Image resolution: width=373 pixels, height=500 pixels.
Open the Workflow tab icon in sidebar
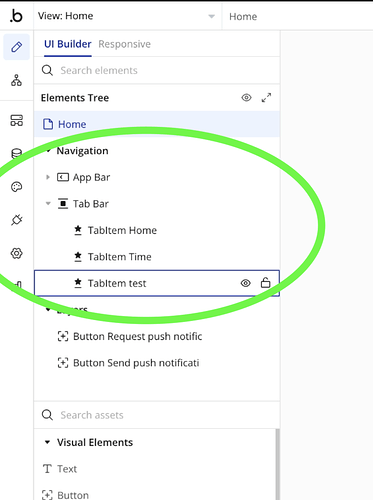point(16,80)
